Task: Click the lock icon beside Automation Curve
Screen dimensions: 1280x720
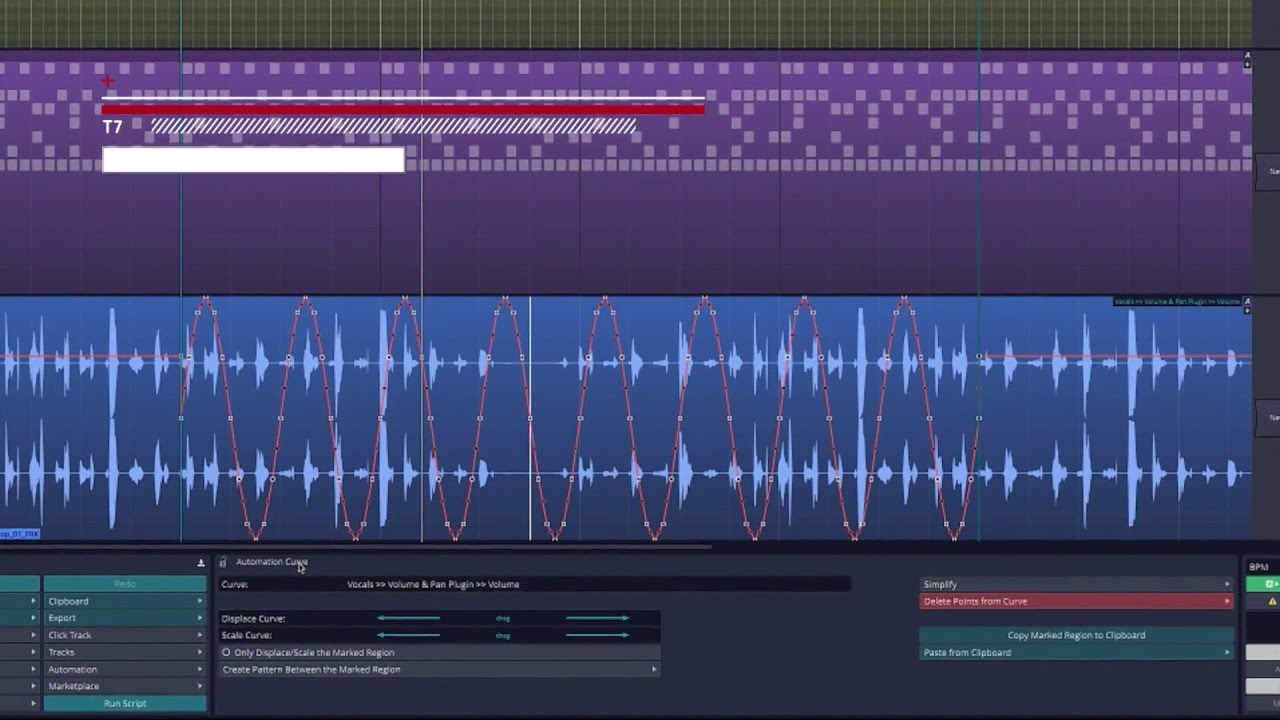Action: 223,562
